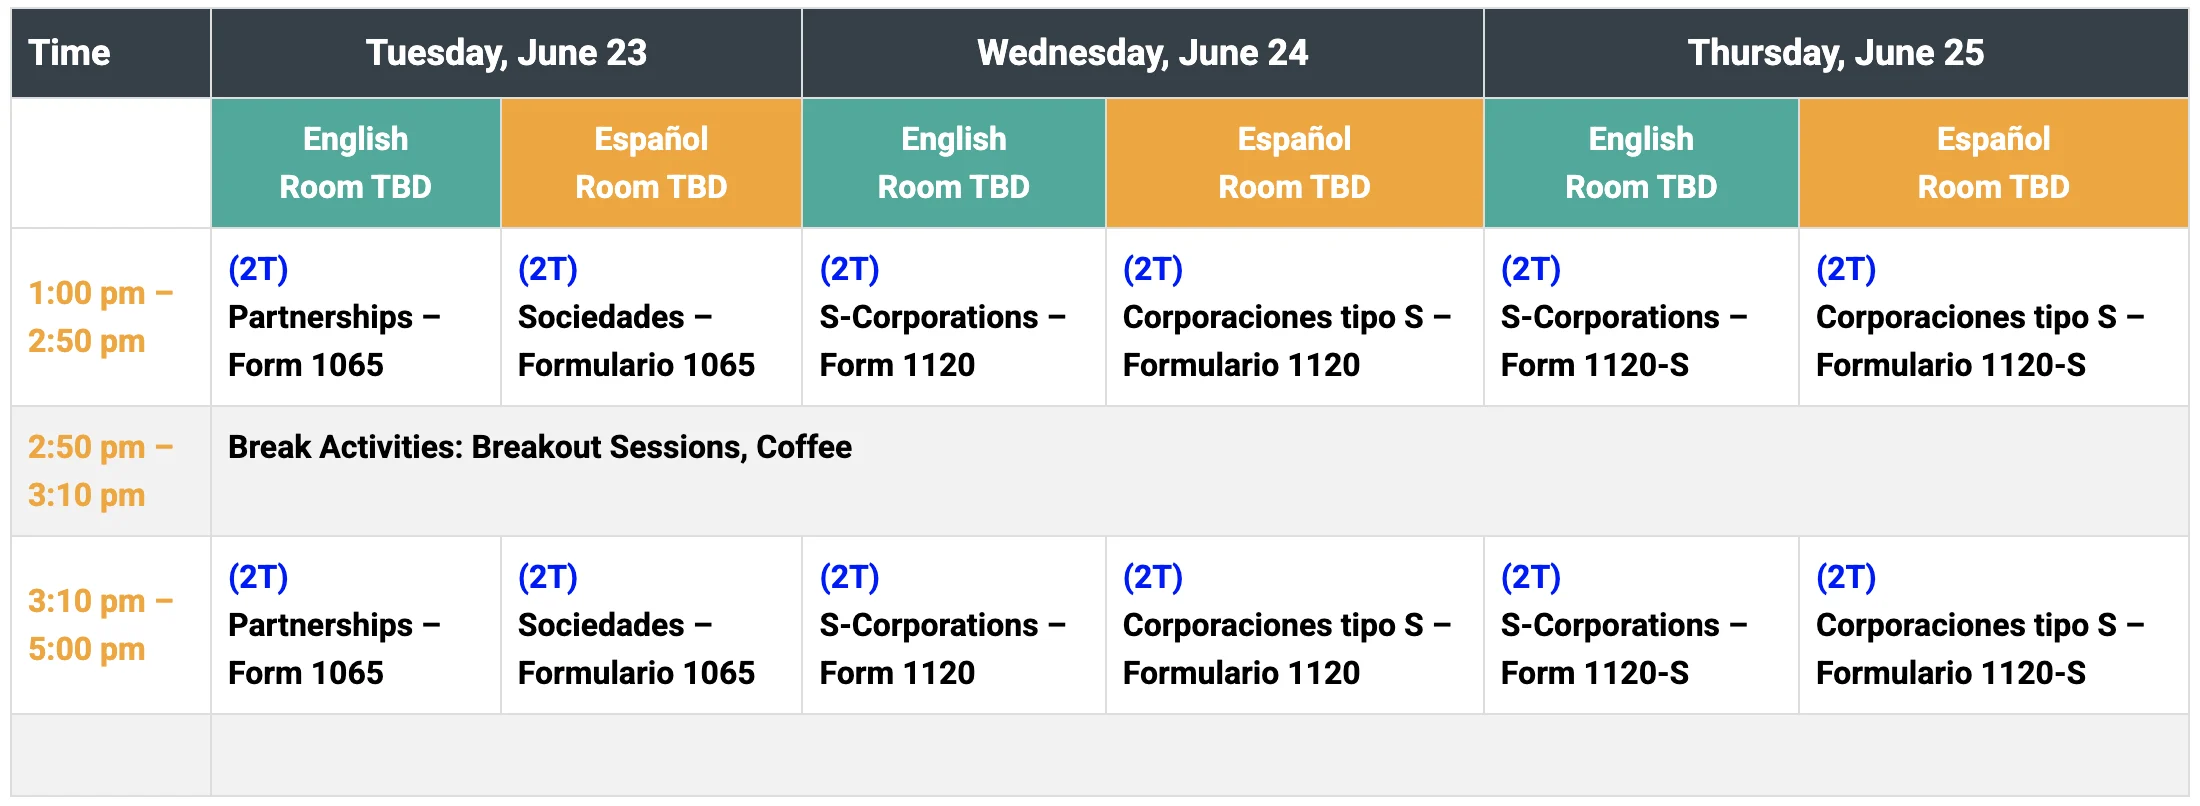The width and height of the screenshot is (2200, 806).
Task: Click the 1:00 pm – 2:50 pm time slot
Action: [100, 317]
